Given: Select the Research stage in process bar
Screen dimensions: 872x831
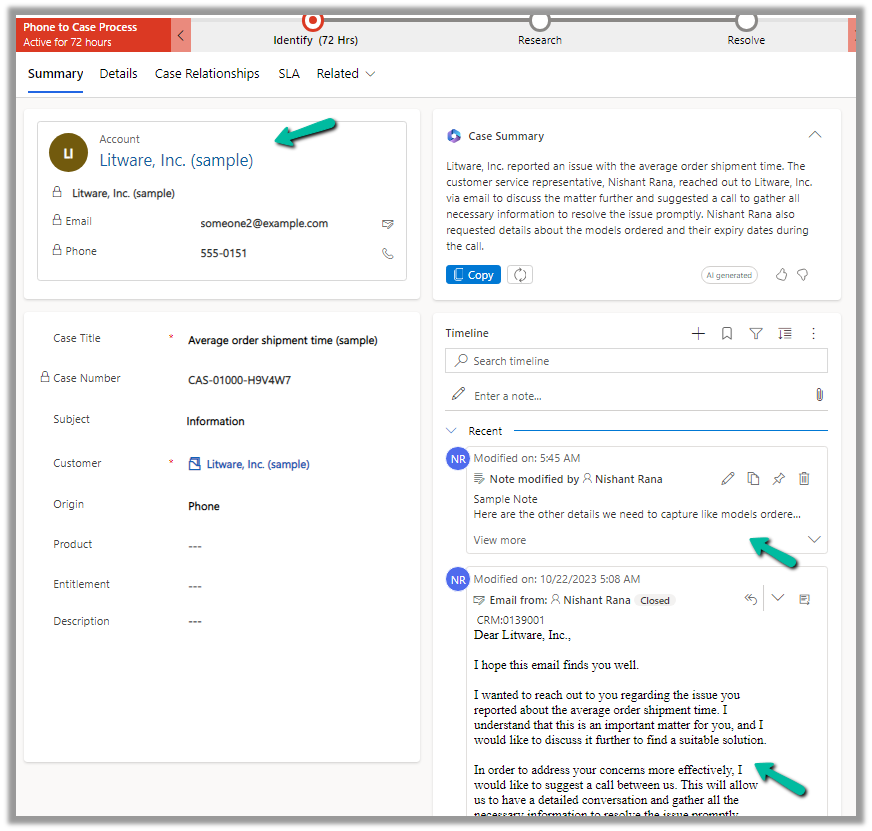Looking at the screenshot, I should coord(540,21).
